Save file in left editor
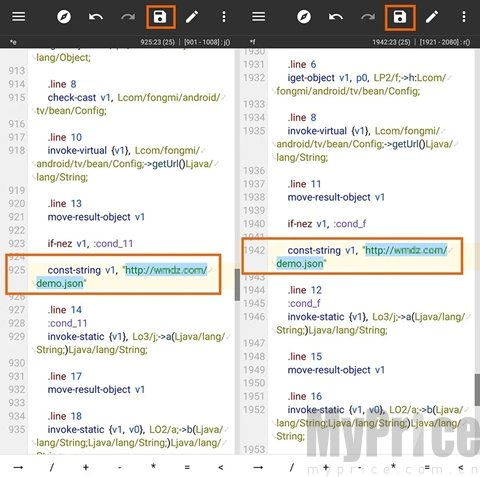 (x=160, y=16)
